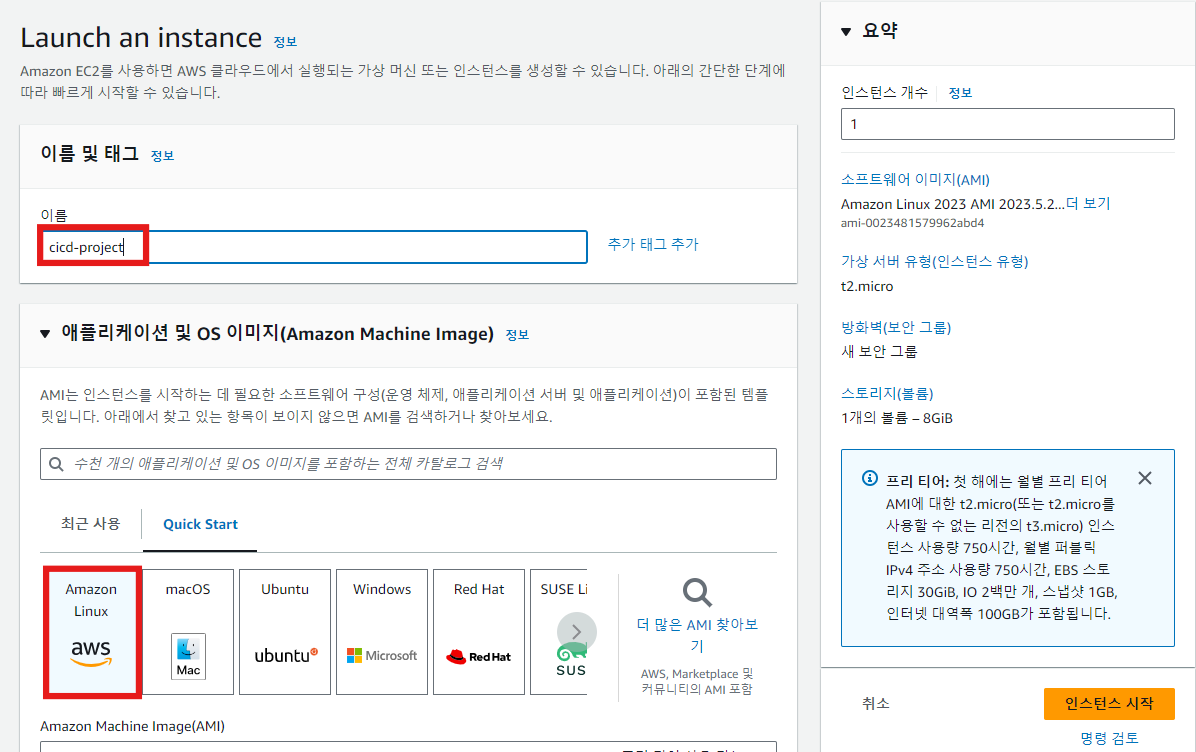Viewport: 1196px width, 752px height.
Task: Click the info icon in free tier notice
Action: [x=869, y=478]
